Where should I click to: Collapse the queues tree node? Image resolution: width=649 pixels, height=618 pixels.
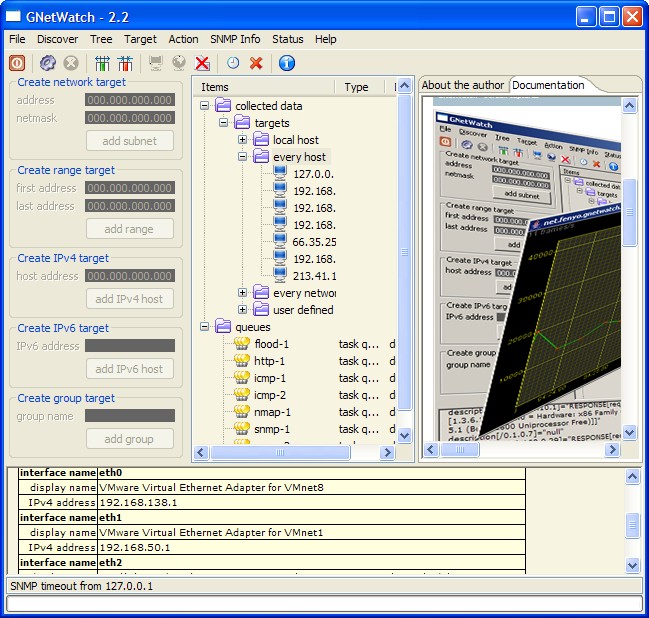[204, 327]
